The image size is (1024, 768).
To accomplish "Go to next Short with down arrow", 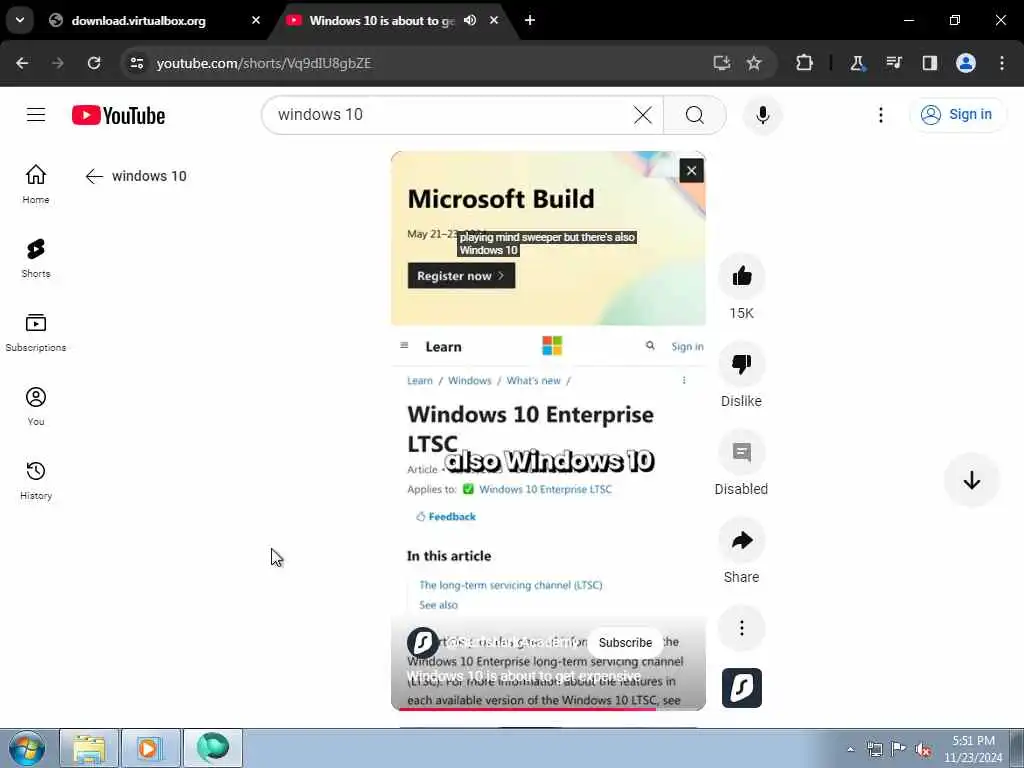I will (x=972, y=480).
